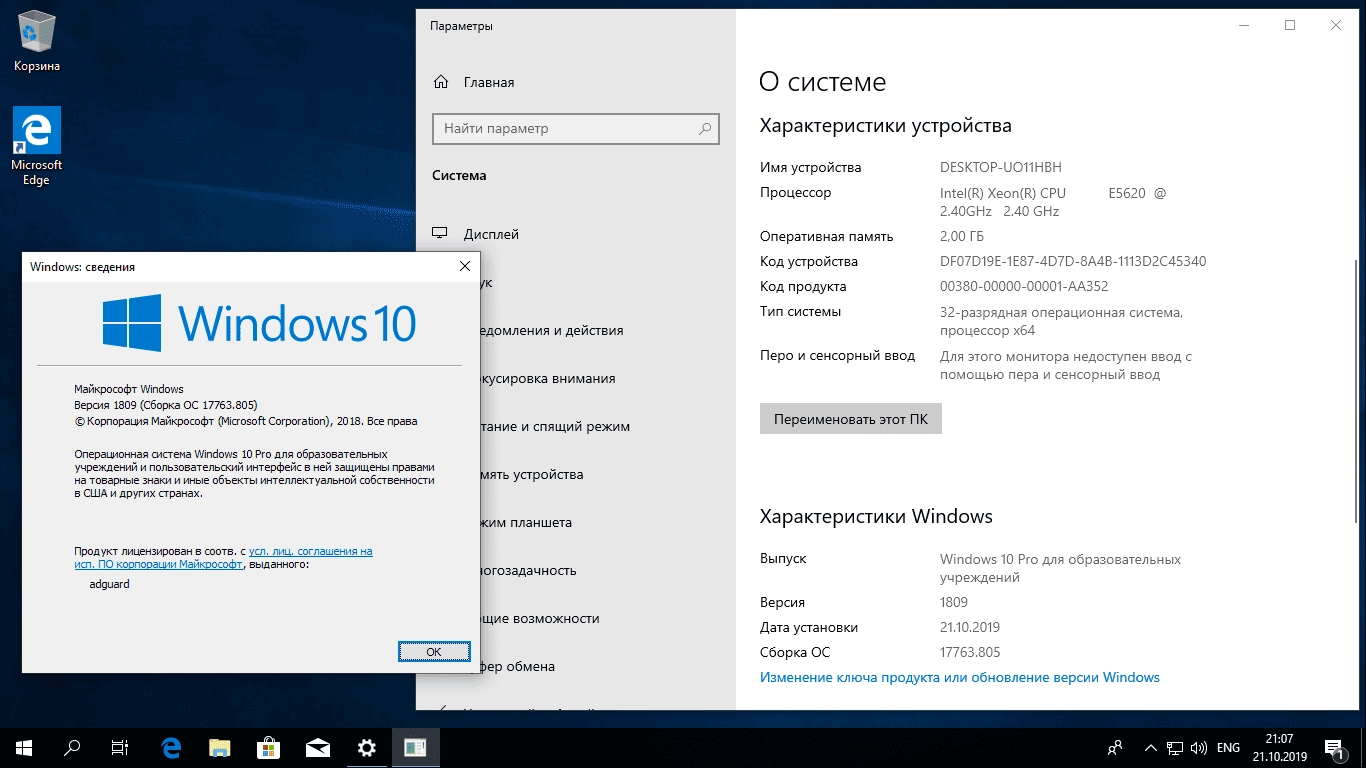Open Task View from the taskbar
Viewport: 1366px width, 768px height.
pos(120,747)
